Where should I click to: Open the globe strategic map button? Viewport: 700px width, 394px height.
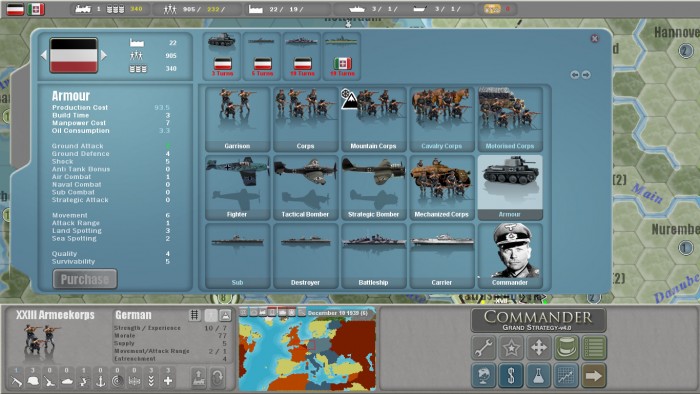point(484,375)
